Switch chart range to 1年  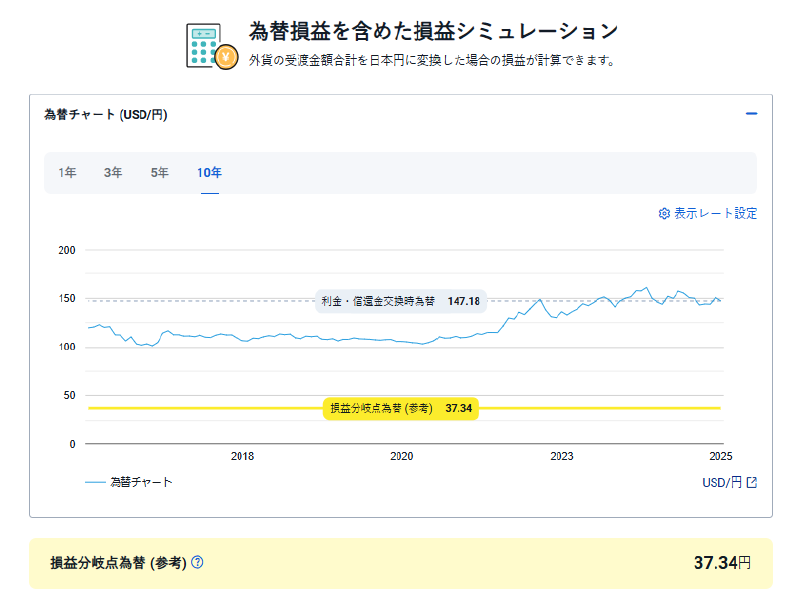pos(67,173)
